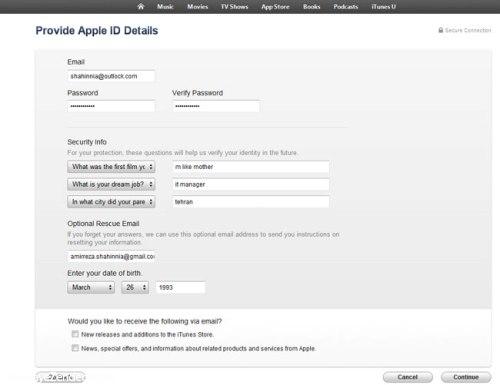Open the Podcasts tab

pos(346,7)
